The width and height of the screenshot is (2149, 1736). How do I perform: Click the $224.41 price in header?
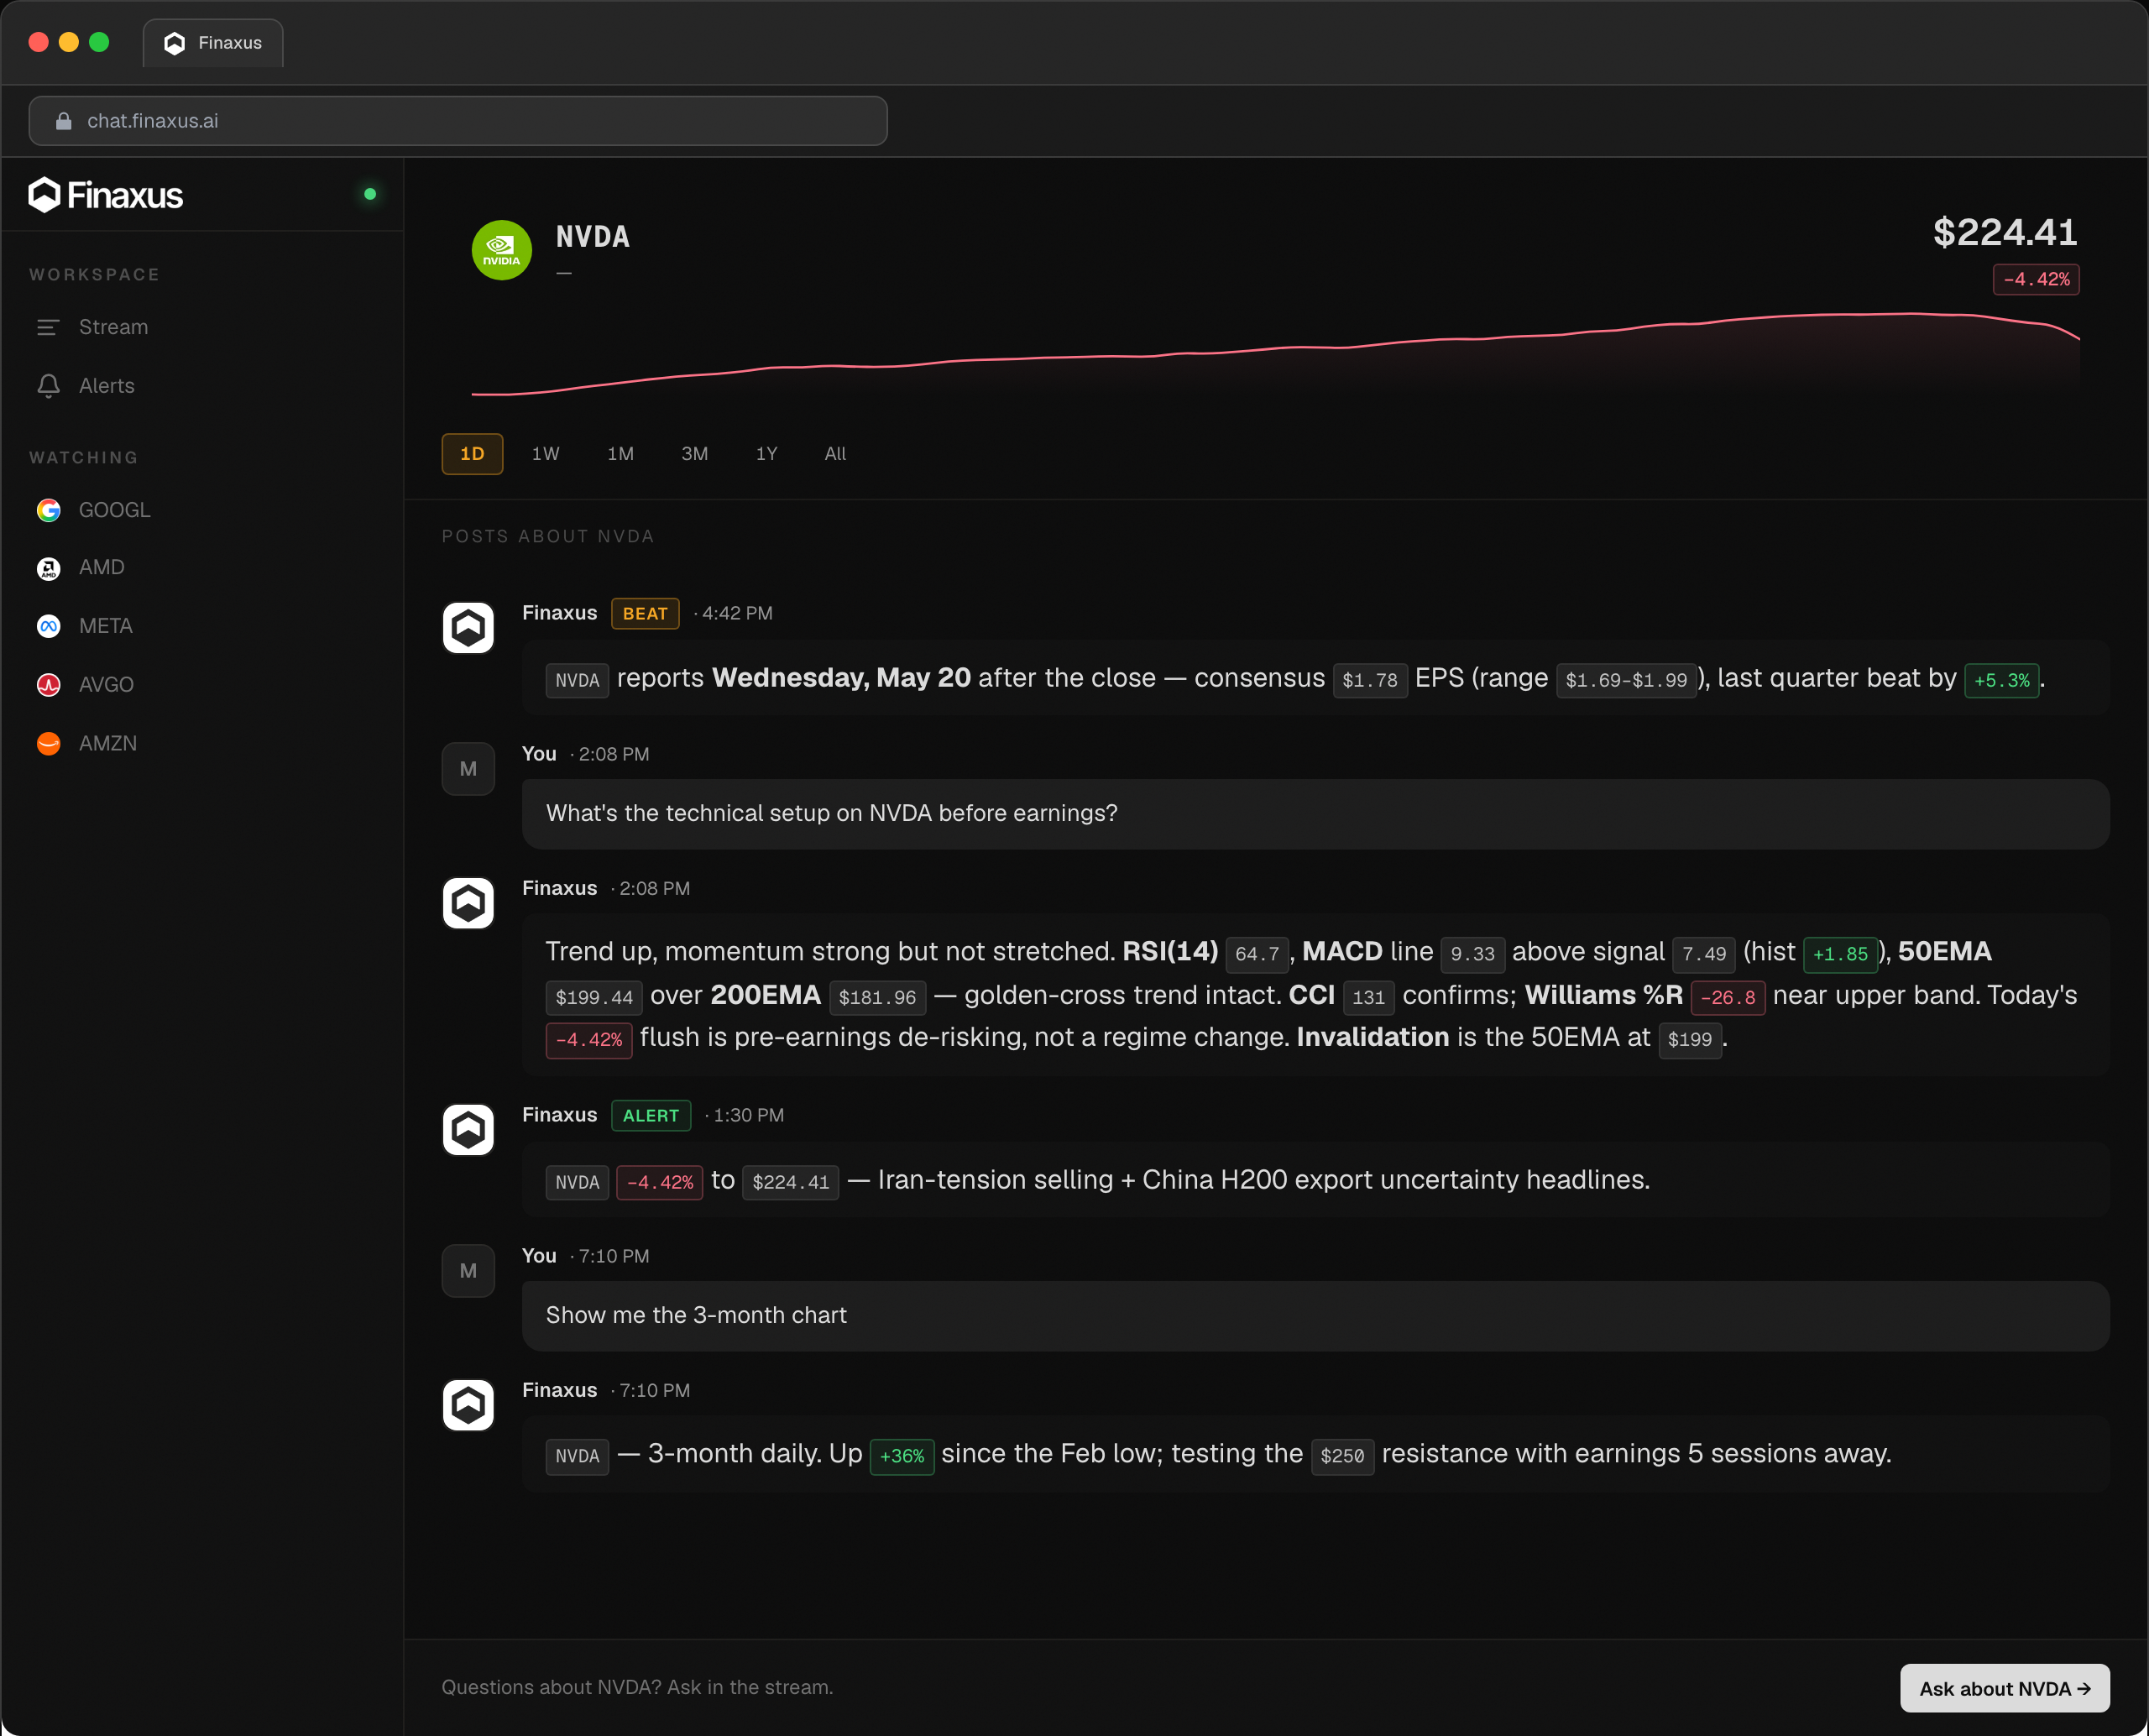click(x=2005, y=233)
